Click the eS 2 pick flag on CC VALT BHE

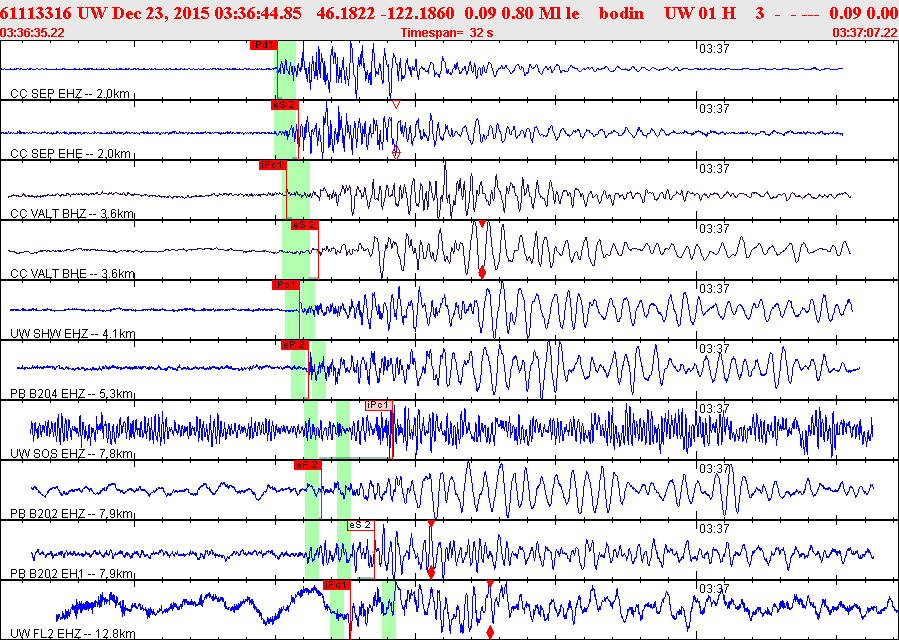tap(304, 225)
